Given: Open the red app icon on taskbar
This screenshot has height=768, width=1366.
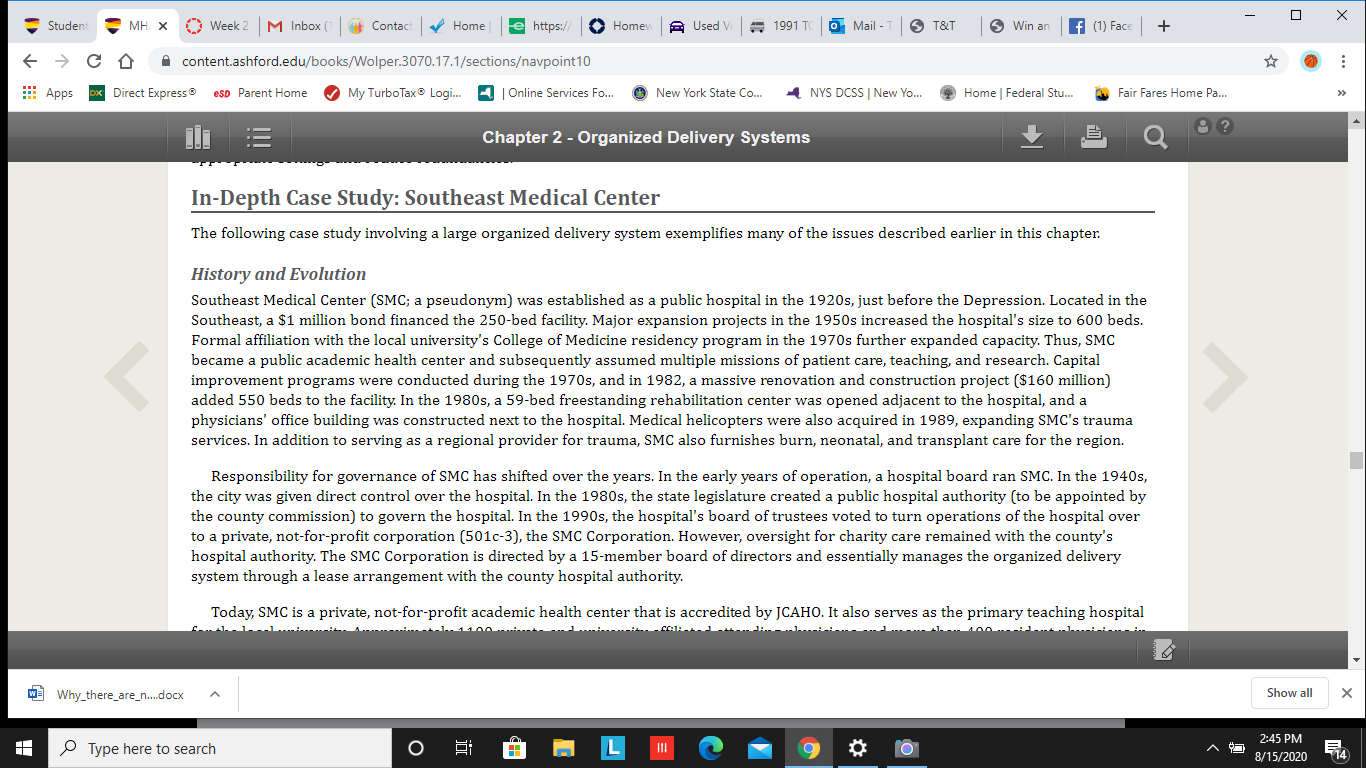Looking at the screenshot, I should [662, 748].
